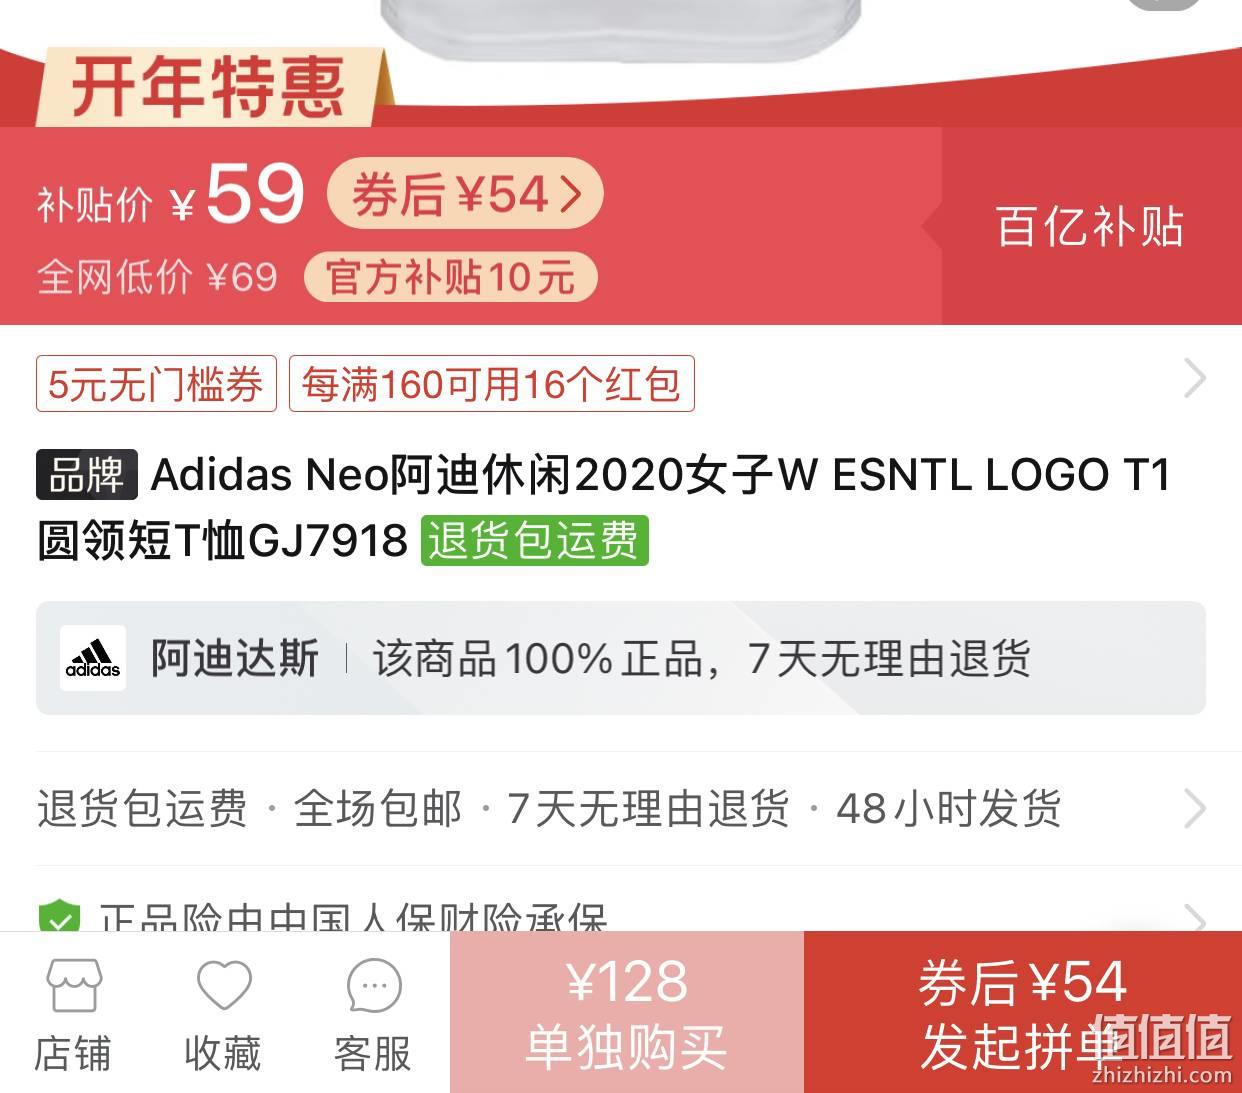
Task: Tap the product title text
Action: [604, 507]
